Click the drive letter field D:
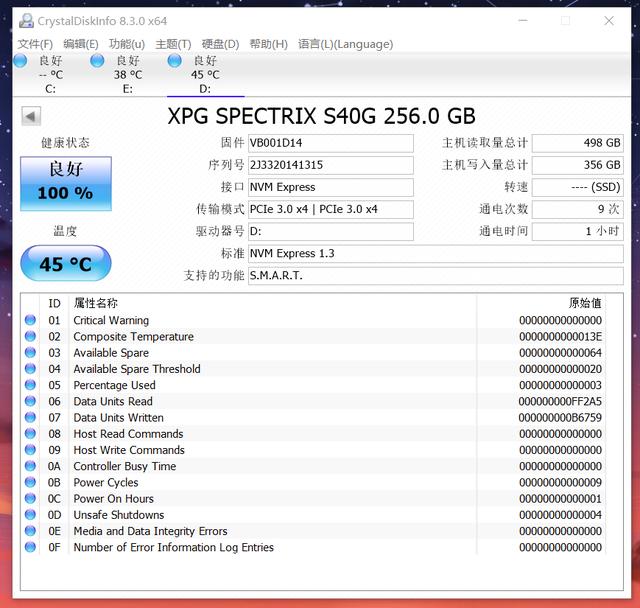 331,231
